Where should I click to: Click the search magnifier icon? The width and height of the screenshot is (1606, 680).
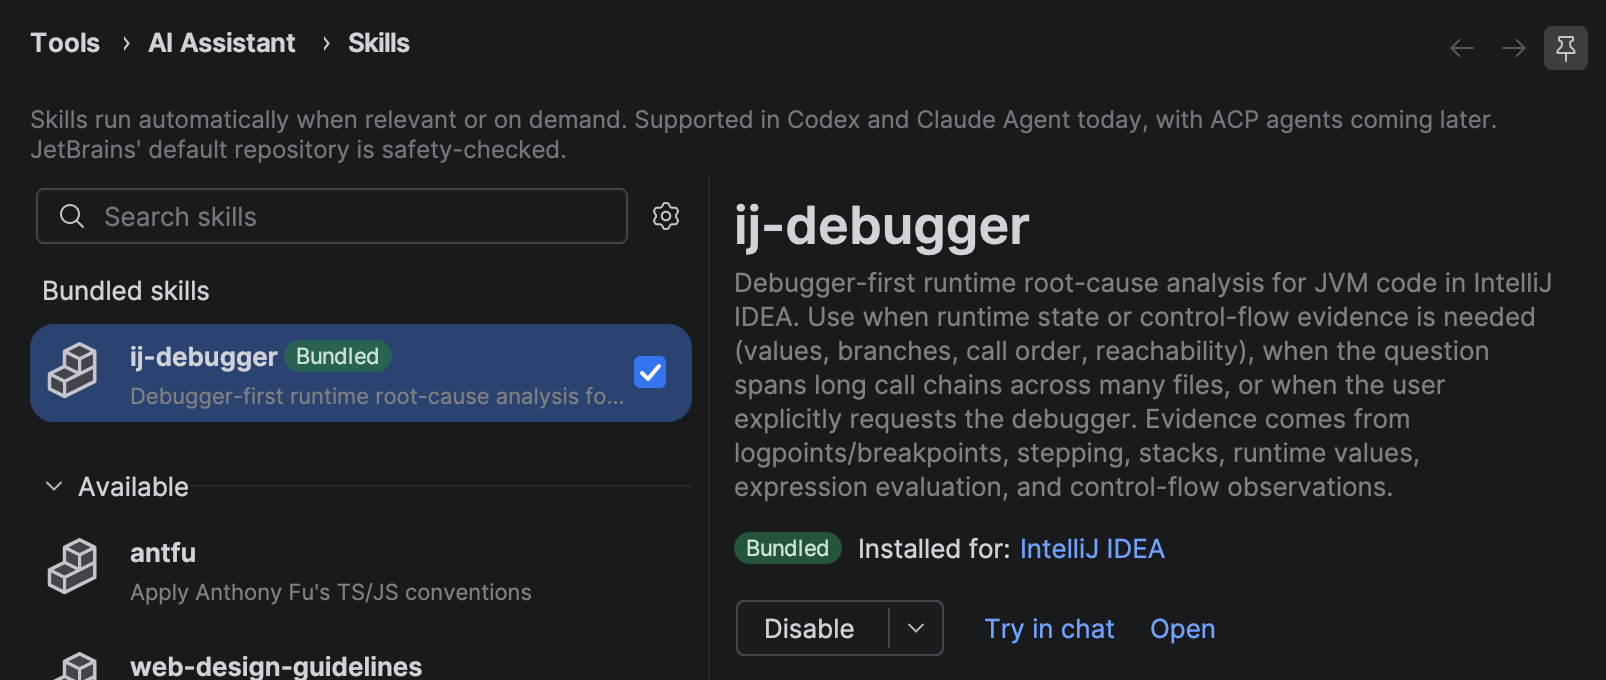(x=72, y=216)
